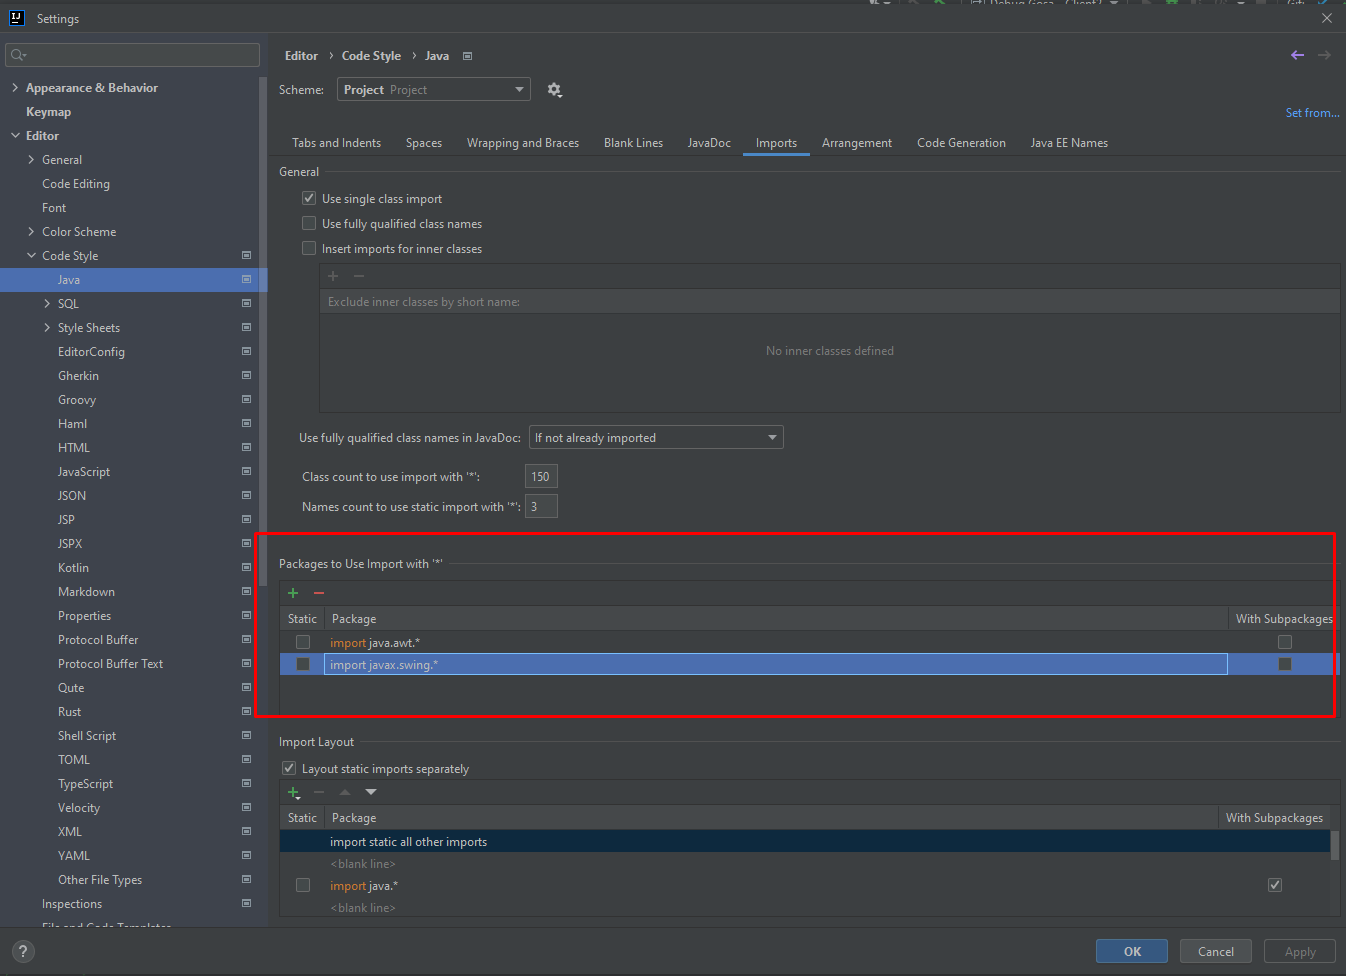Collapse the Editor tree node
Screen dimensions: 1346x976
pyautogui.click(x=15, y=136)
